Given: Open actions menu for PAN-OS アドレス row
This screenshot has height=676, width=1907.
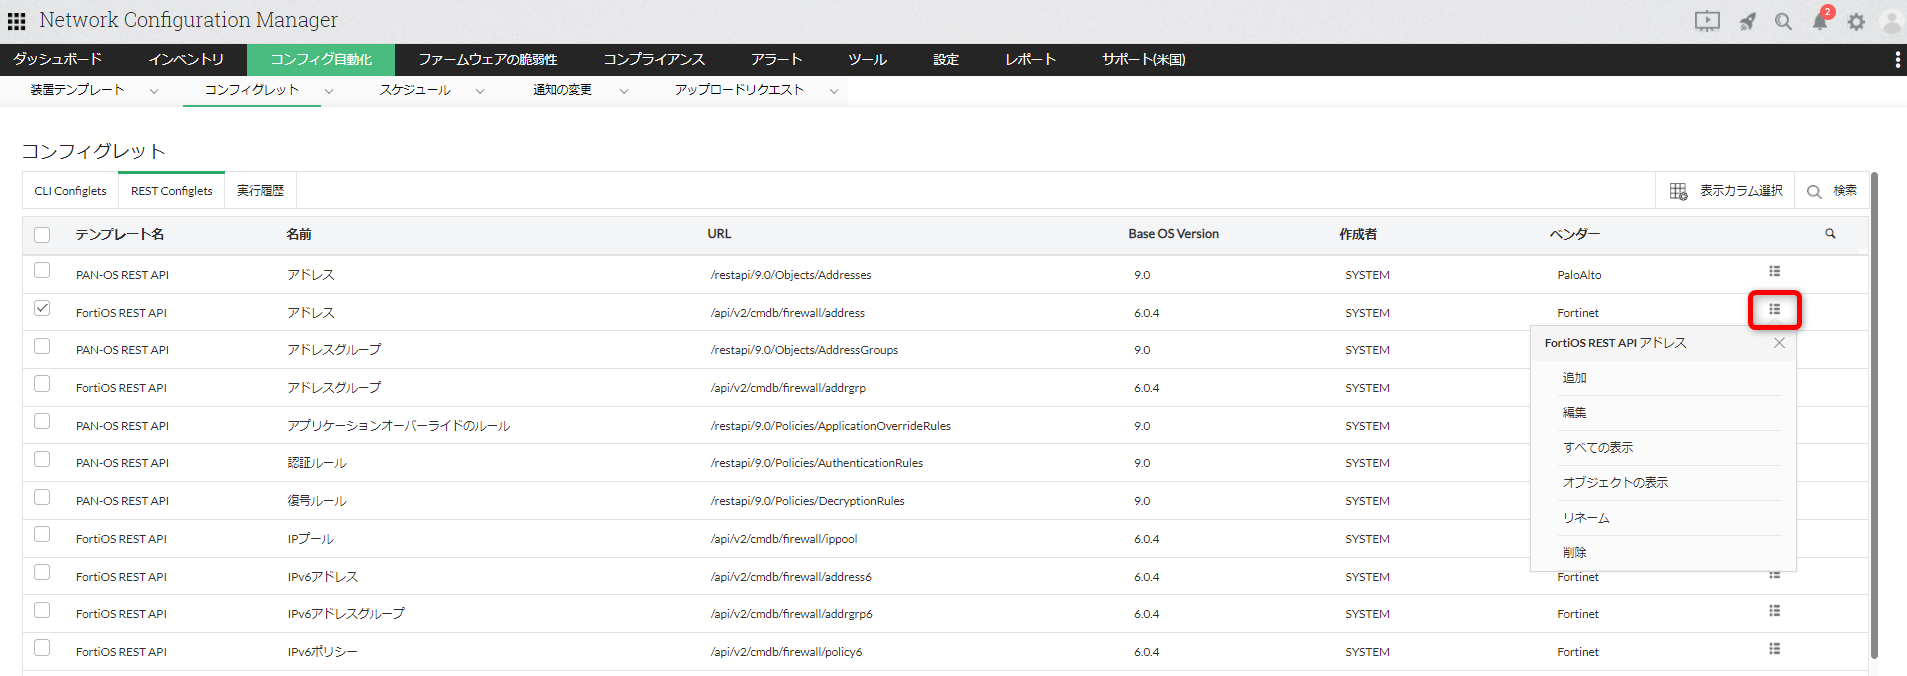Looking at the screenshot, I should 1774,272.
